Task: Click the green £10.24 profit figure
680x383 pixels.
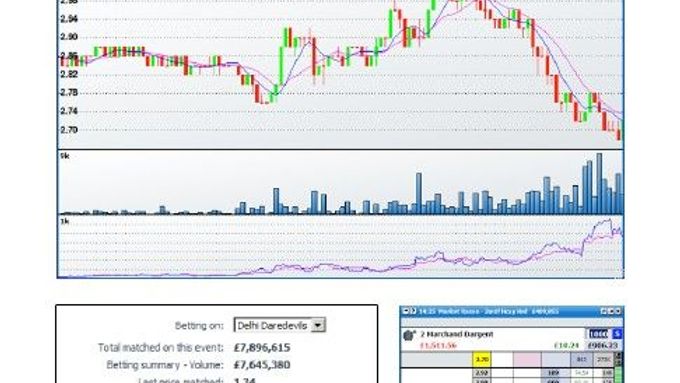Action: pos(566,346)
